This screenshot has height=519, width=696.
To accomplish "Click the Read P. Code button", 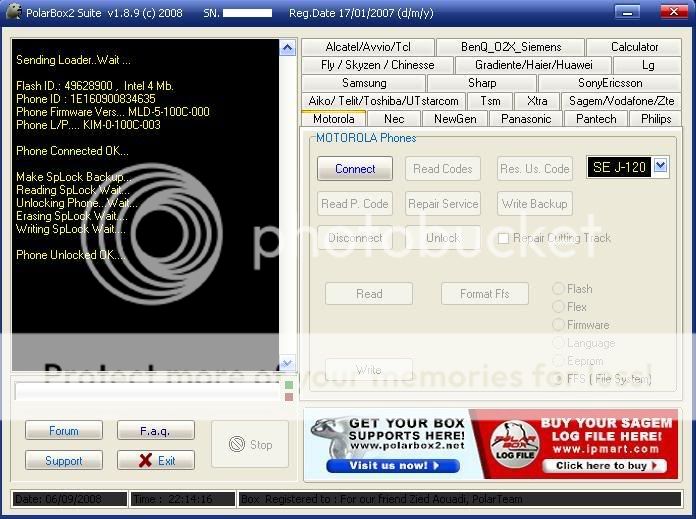I will pyautogui.click(x=355, y=204).
